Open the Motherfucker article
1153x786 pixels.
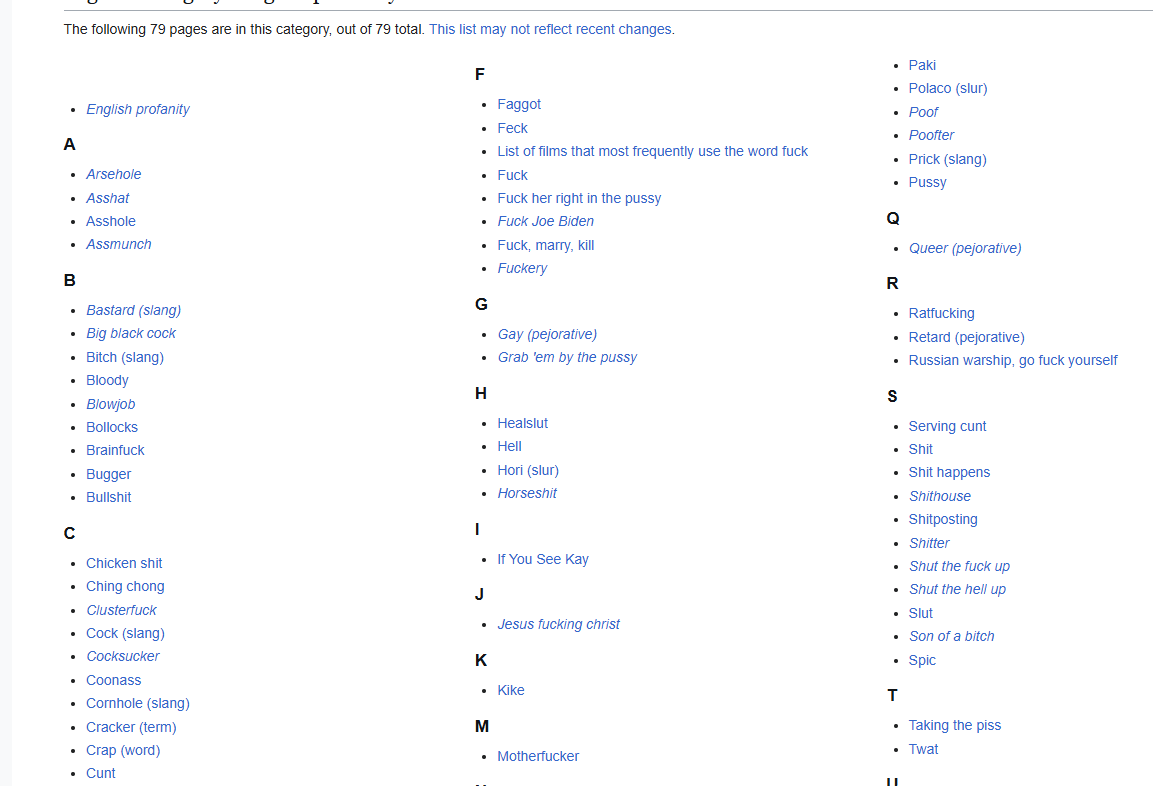coord(538,756)
